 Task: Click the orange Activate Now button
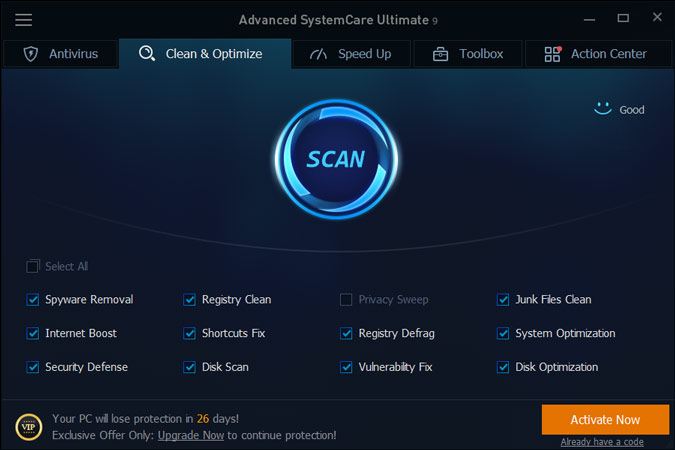[x=605, y=419]
